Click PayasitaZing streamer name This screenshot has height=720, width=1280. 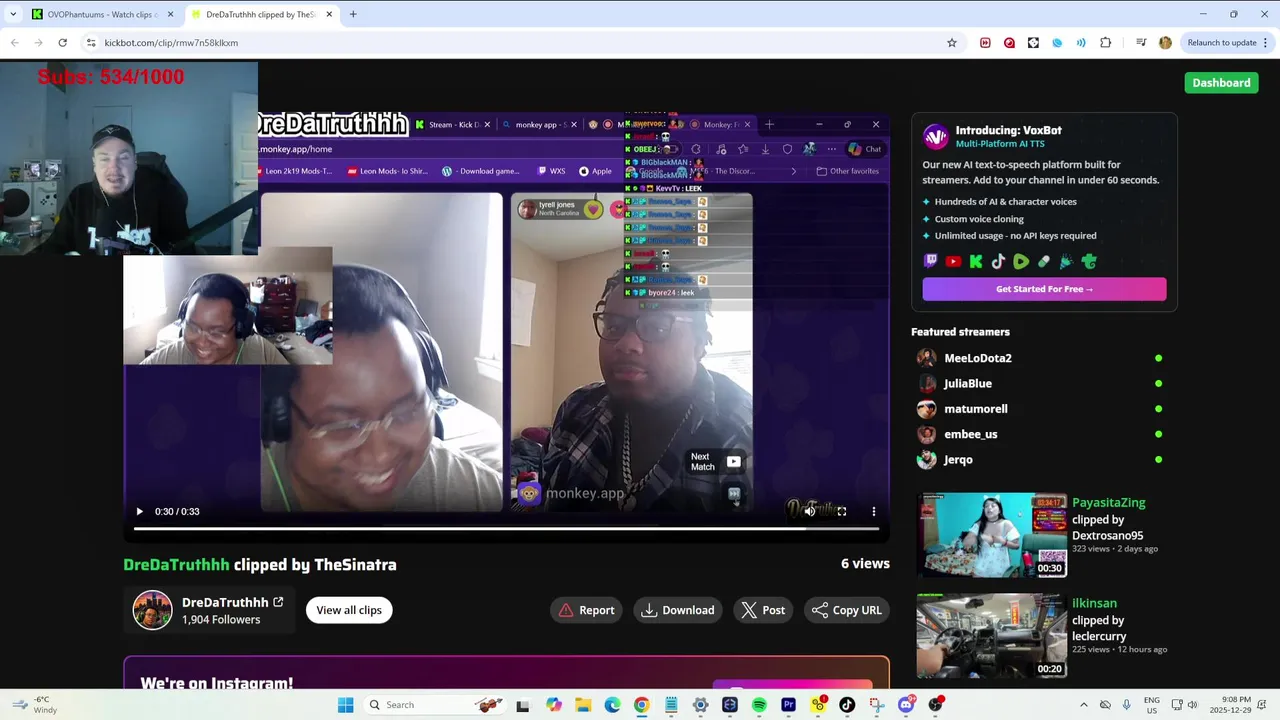1109,503
